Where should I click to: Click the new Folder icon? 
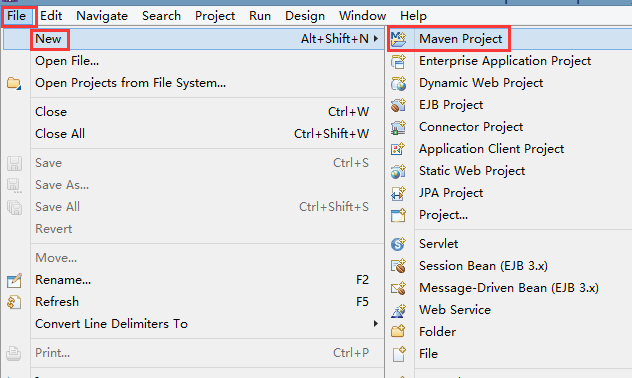click(398, 332)
